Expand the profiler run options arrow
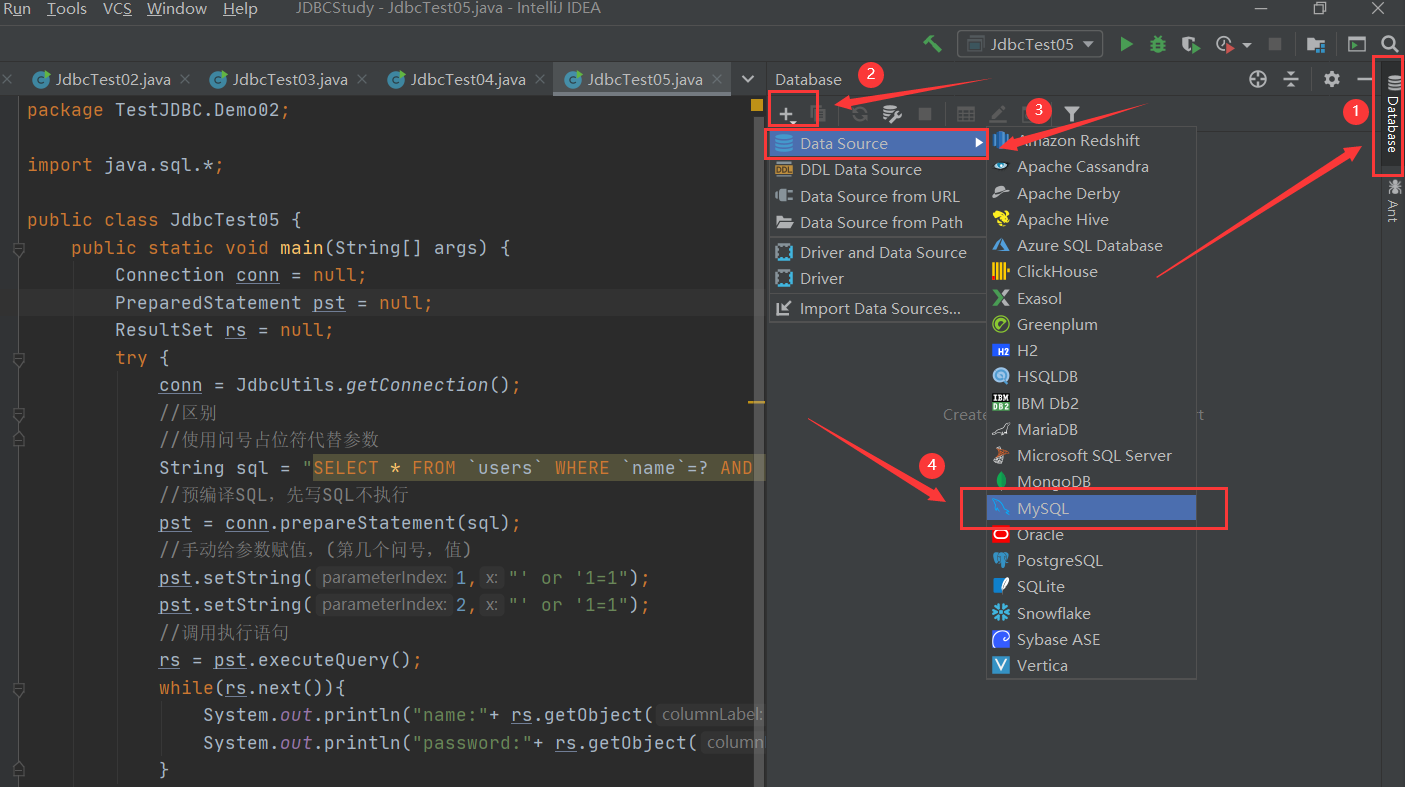Screen dimensions: 1405x787 point(1246,45)
